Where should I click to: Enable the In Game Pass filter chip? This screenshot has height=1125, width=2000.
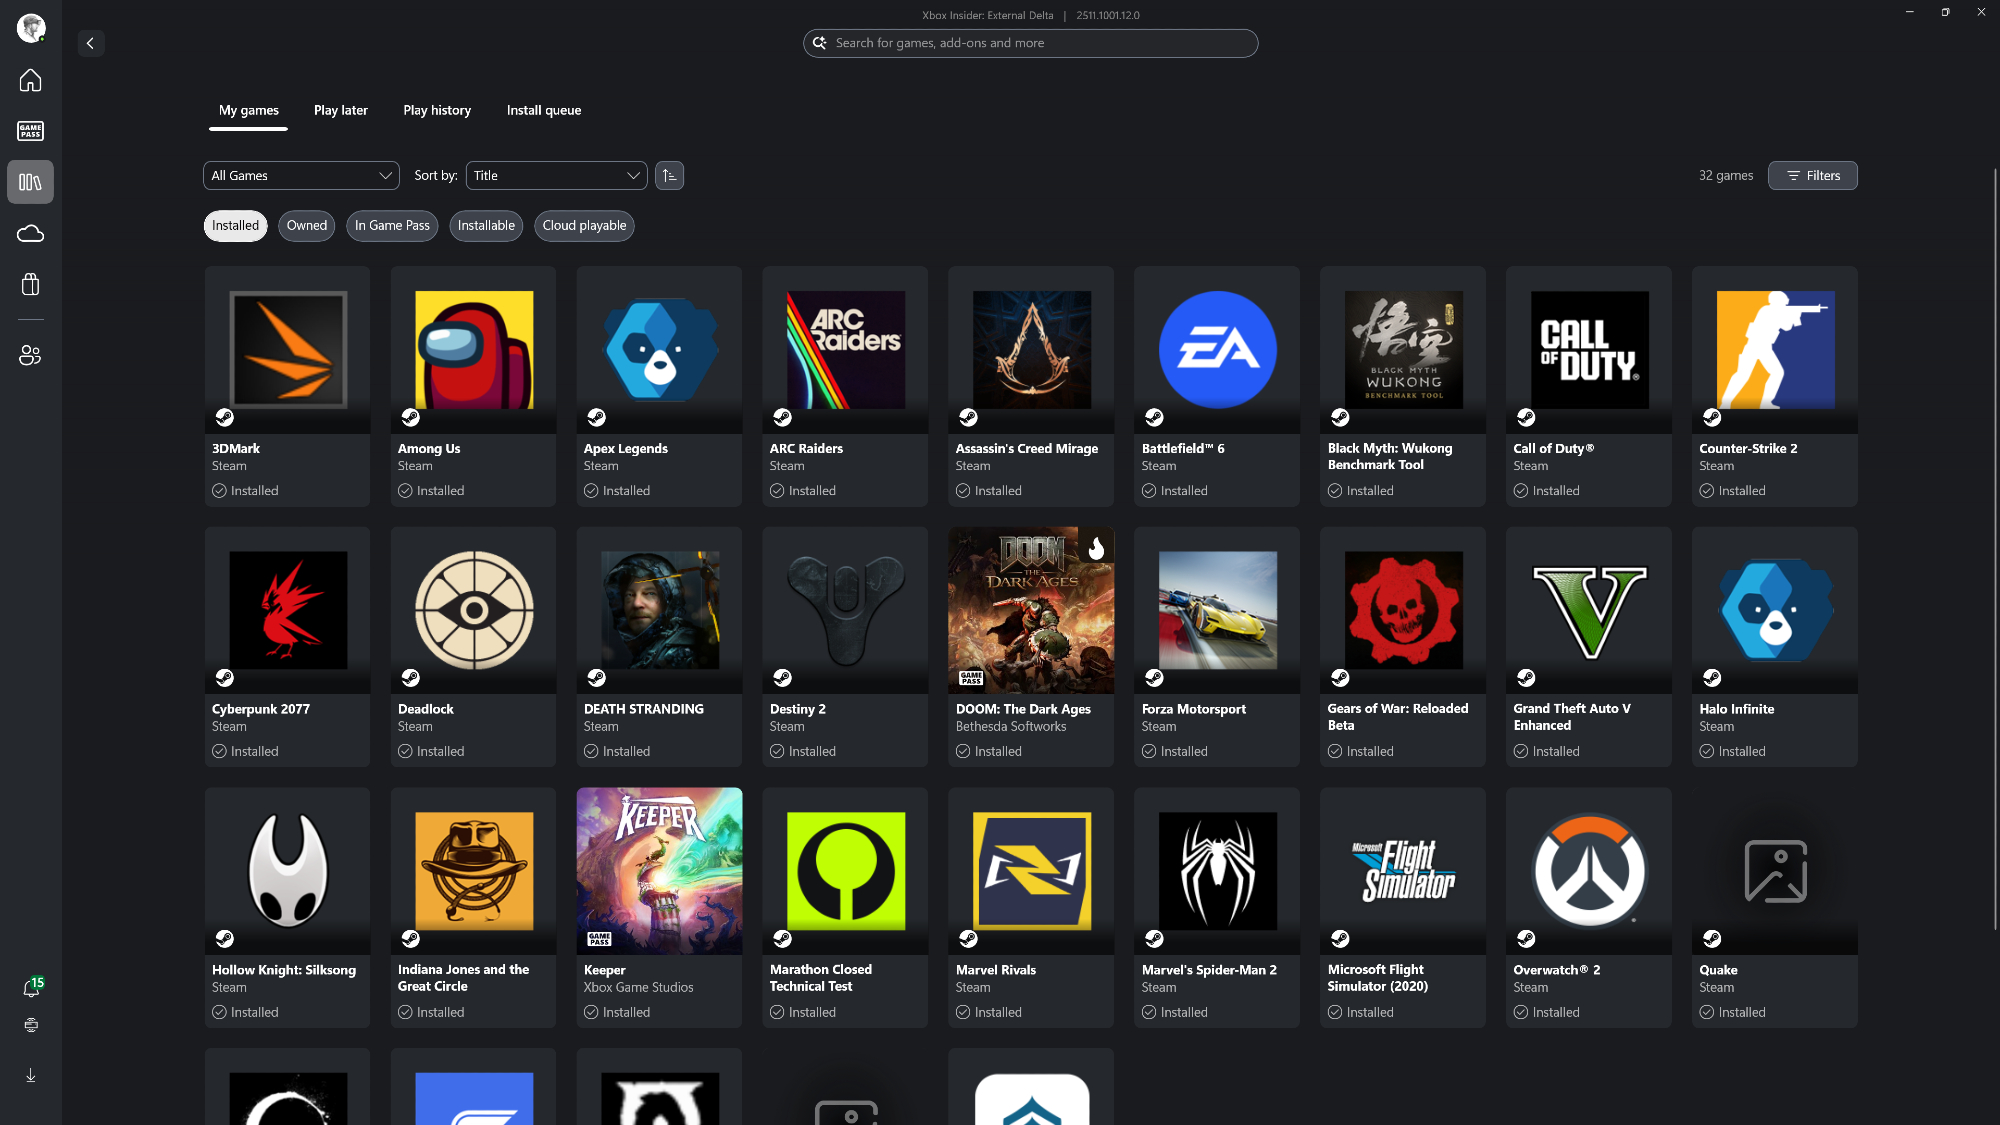point(392,226)
